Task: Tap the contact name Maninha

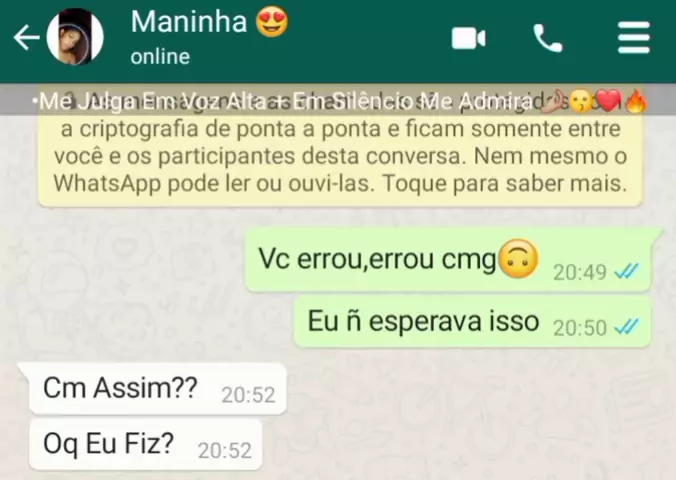Action: pos(189,22)
